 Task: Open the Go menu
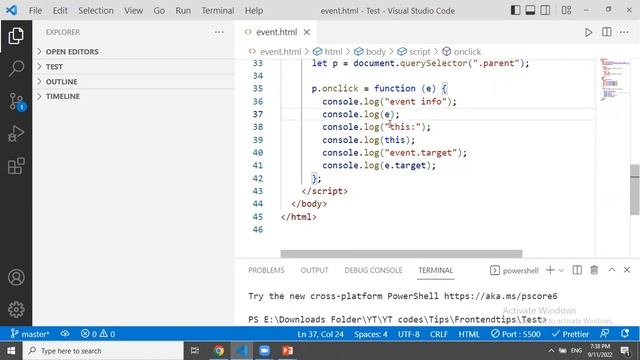click(159, 11)
